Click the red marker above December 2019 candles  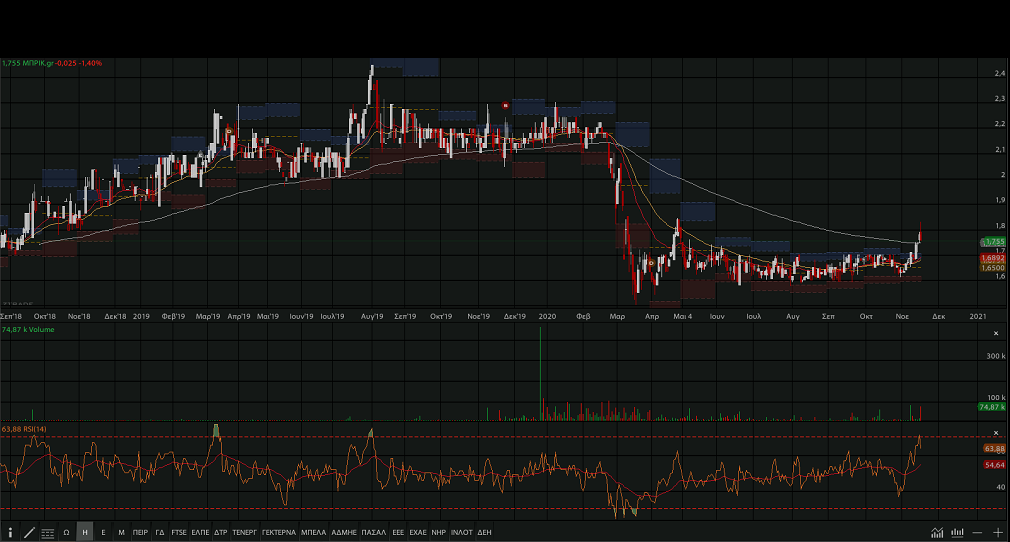(x=505, y=105)
